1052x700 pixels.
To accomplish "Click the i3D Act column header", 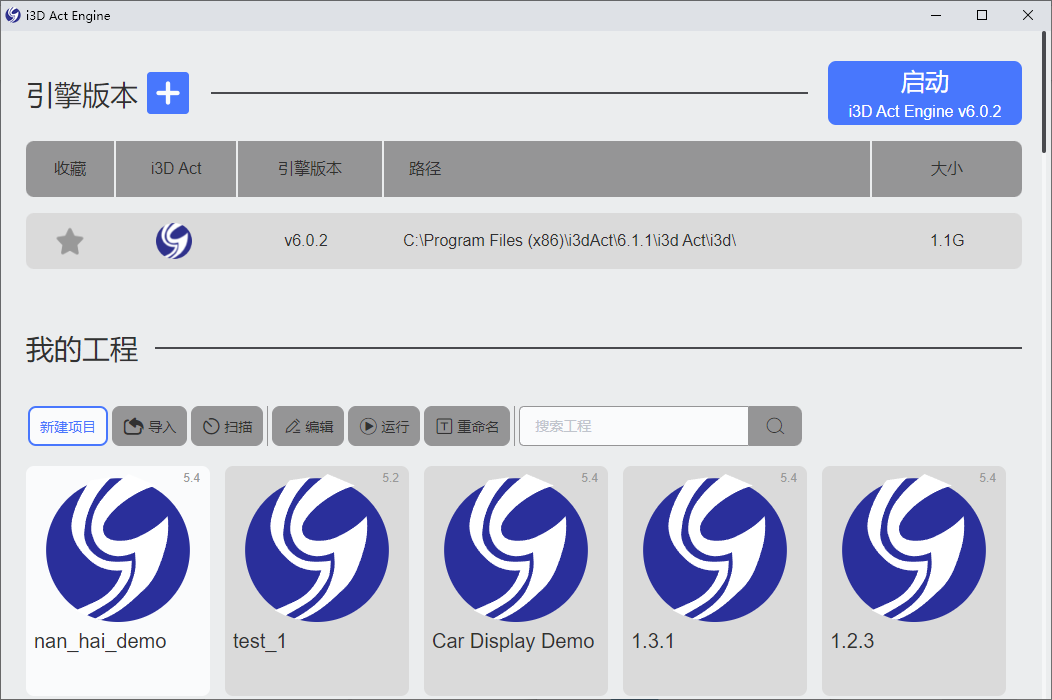I will (x=176, y=168).
